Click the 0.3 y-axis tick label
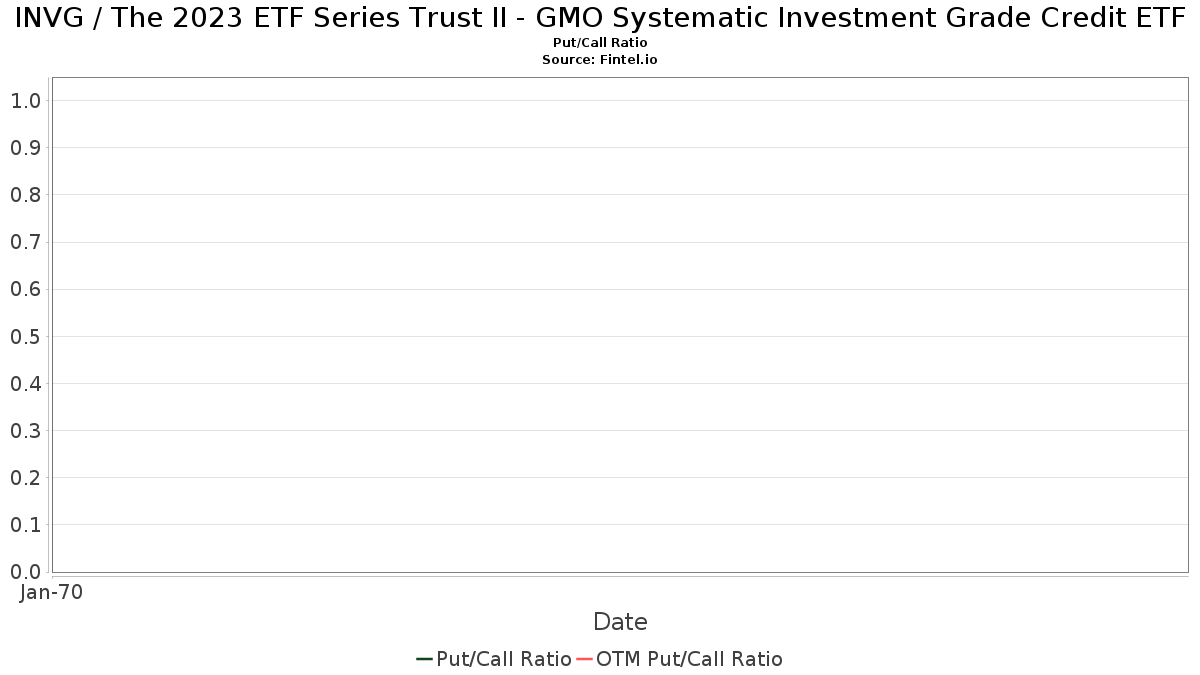 click(25, 431)
